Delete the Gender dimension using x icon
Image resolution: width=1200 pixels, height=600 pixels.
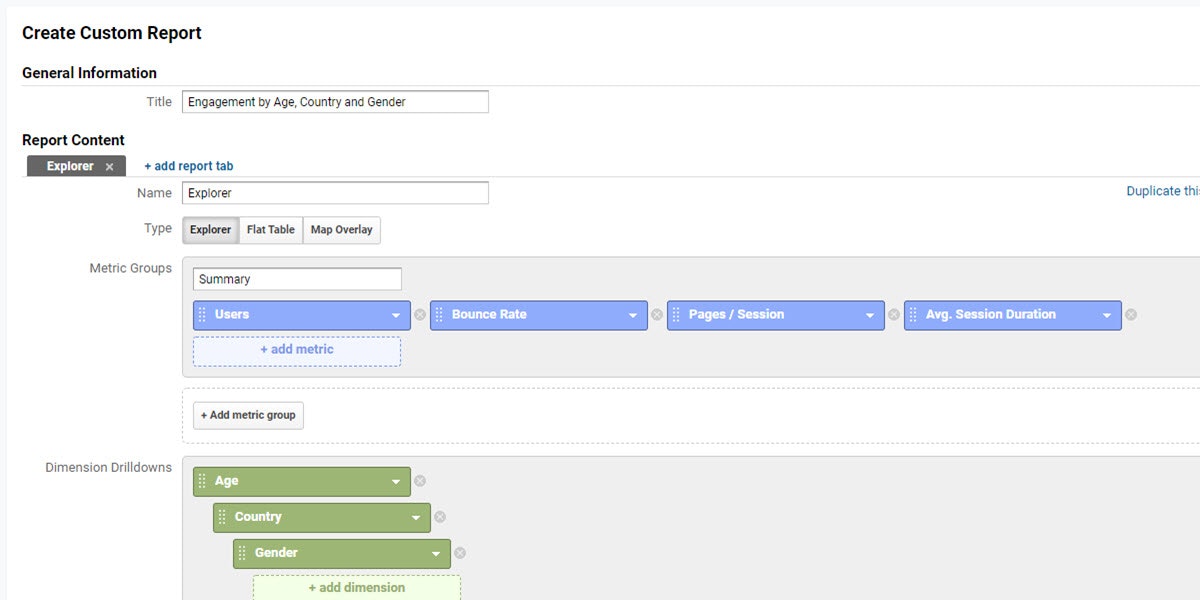coord(460,553)
